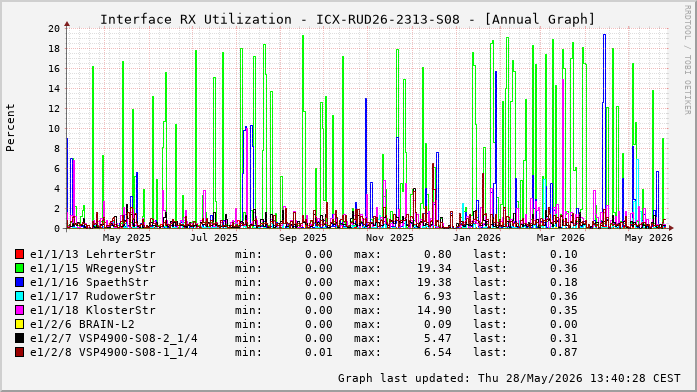697x392 pixels.
Task: Click the 10 tick on the y-axis
Action: tap(54, 128)
